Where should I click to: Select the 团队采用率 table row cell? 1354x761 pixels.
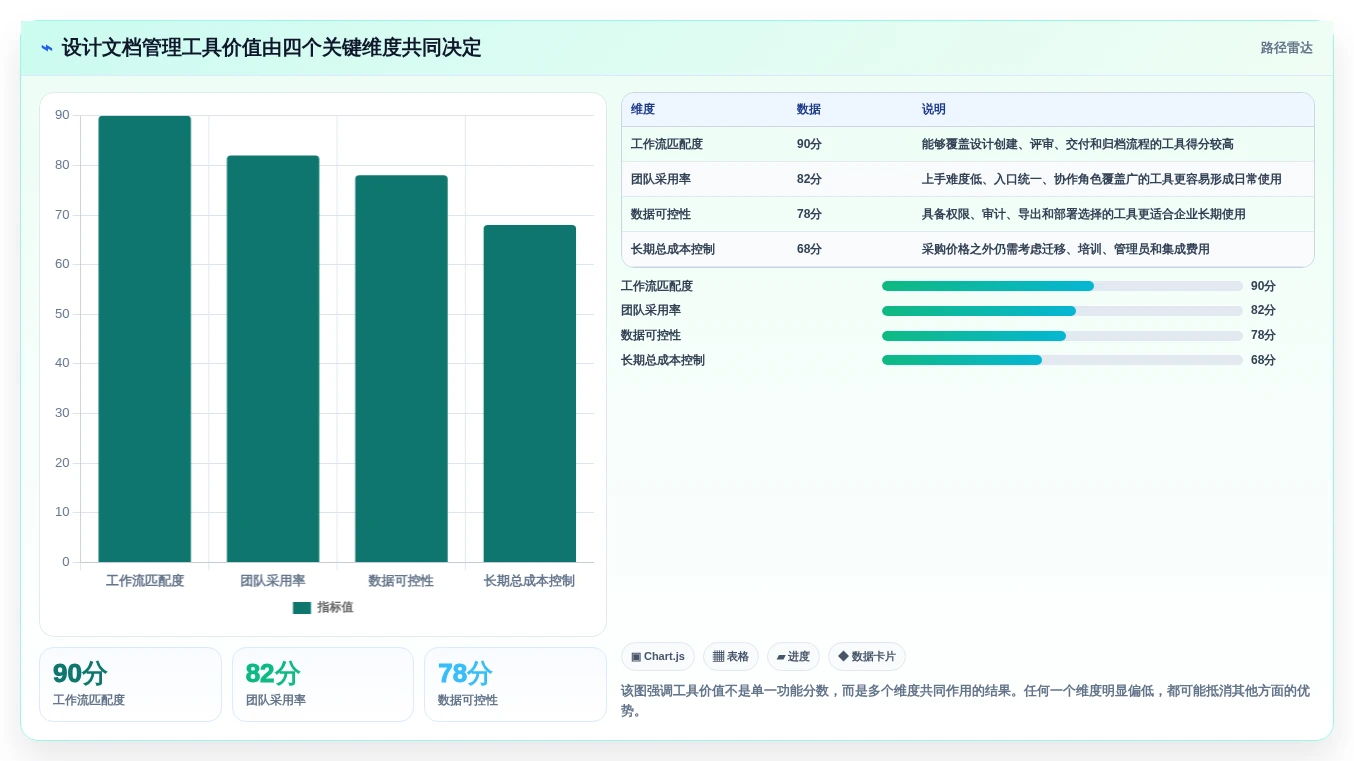[x=661, y=180]
